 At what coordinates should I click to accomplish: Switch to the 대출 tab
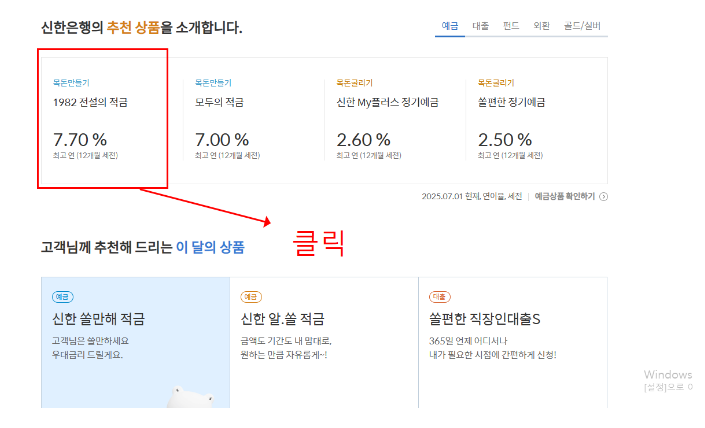(x=480, y=26)
